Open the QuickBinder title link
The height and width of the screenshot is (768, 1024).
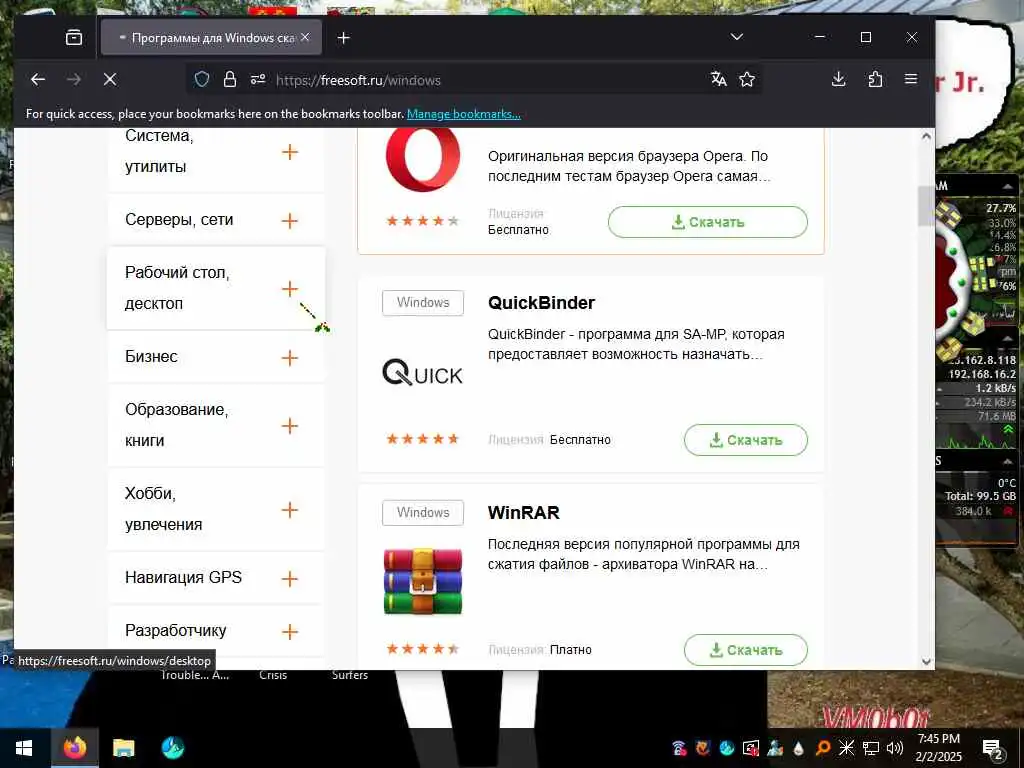541,303
